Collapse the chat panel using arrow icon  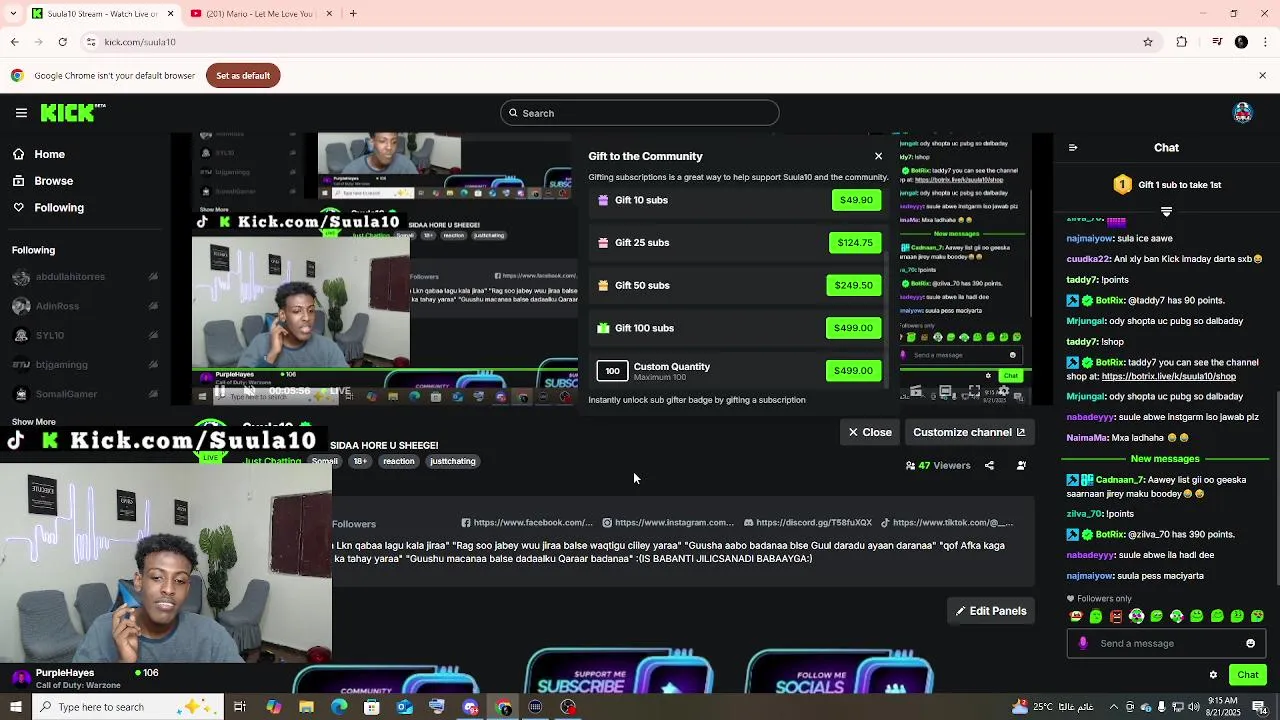coord(1073,148)
